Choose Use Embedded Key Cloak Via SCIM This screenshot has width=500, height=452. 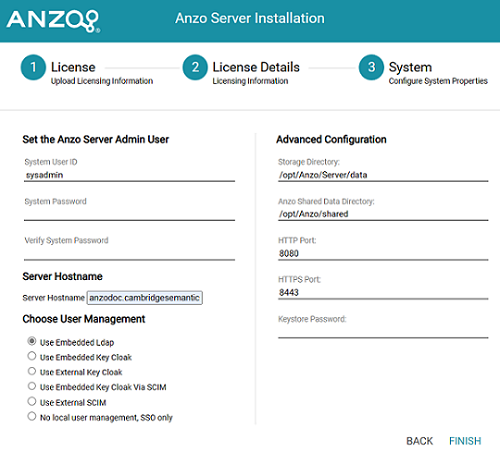(32, 386)
